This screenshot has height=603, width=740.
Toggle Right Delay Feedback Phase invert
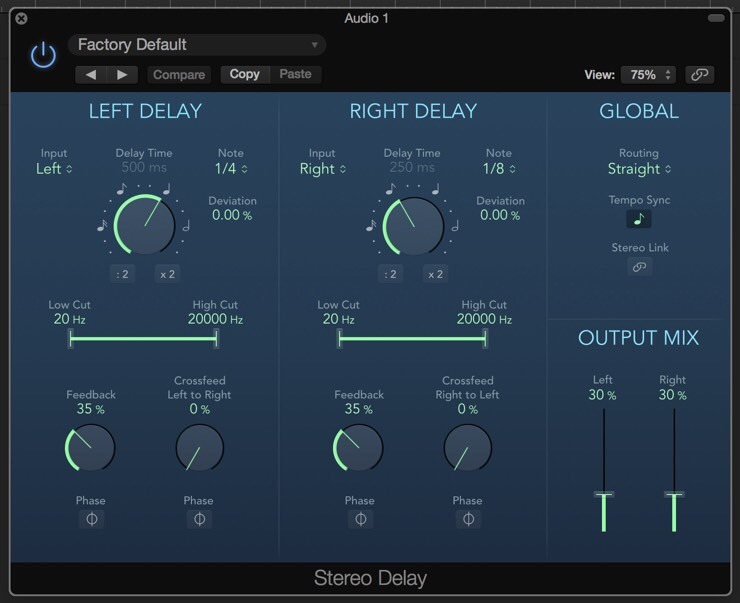pos(361,519)
